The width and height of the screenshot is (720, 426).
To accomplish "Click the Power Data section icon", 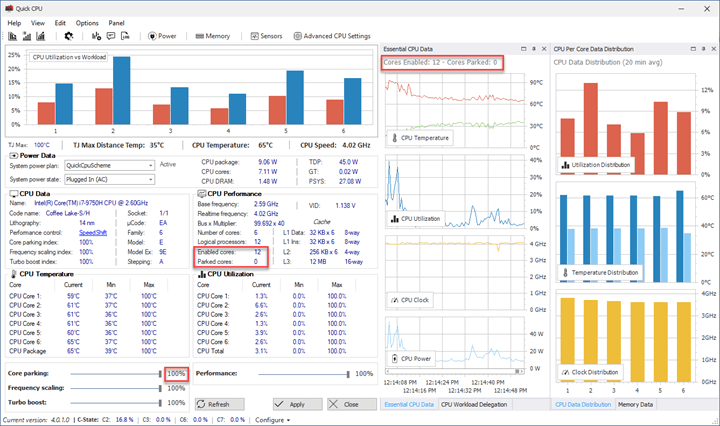I will click(x=13, y=156).
